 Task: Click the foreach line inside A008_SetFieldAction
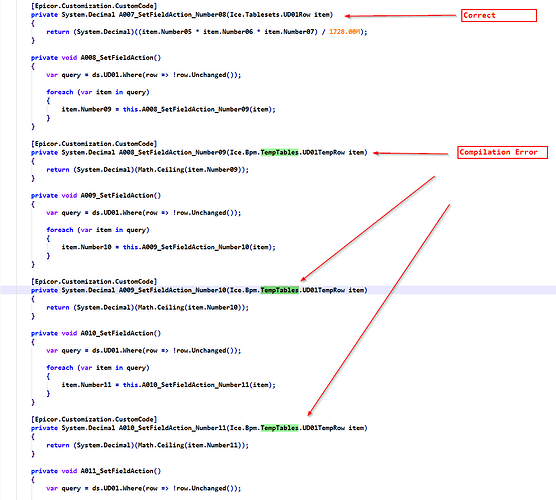[x=98, y=92]
